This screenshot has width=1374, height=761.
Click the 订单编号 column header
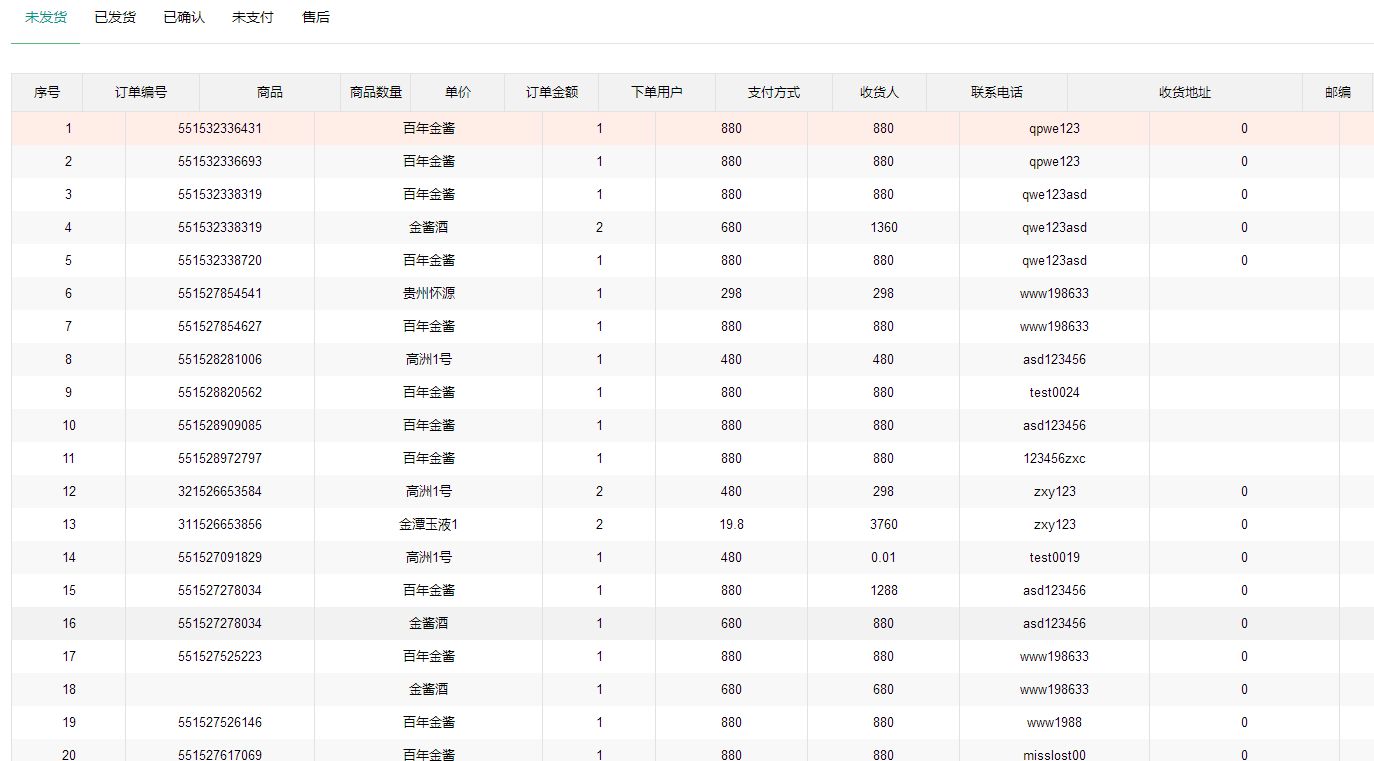141,92
